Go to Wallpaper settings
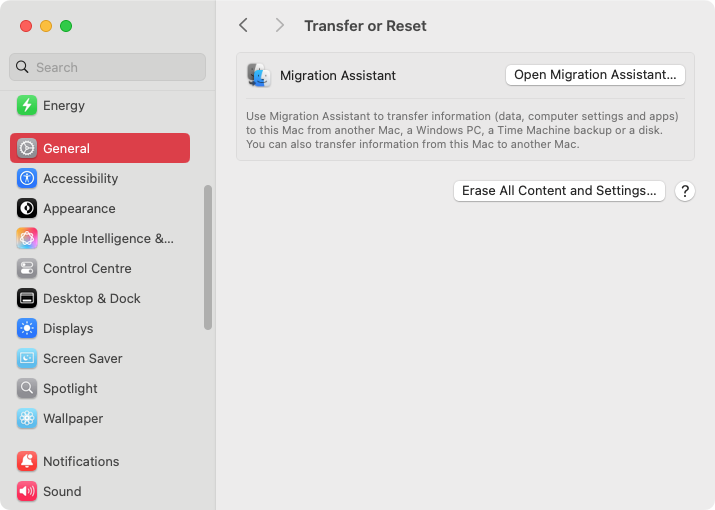 [x=100, y=419]
